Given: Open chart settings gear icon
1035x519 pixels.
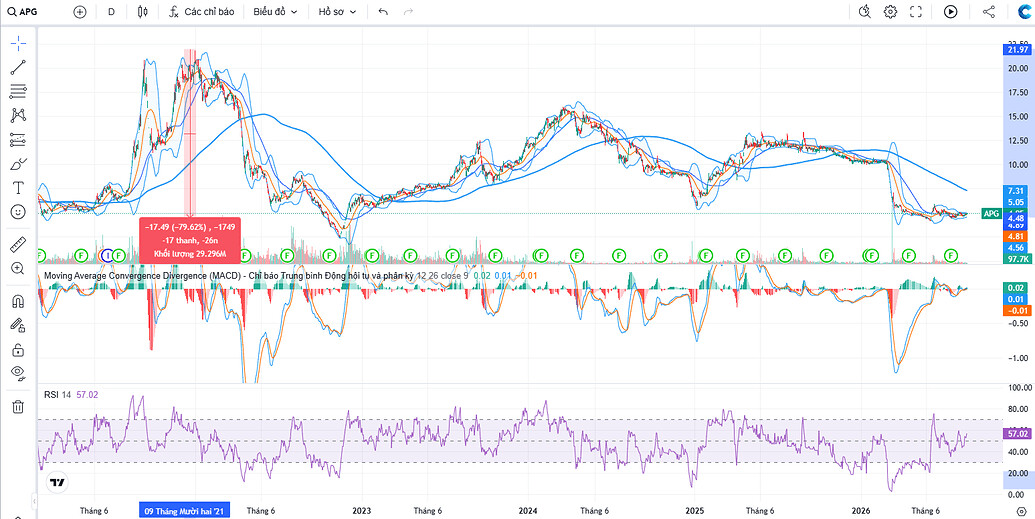Looking at the screenshot, I should pos(890,11).
